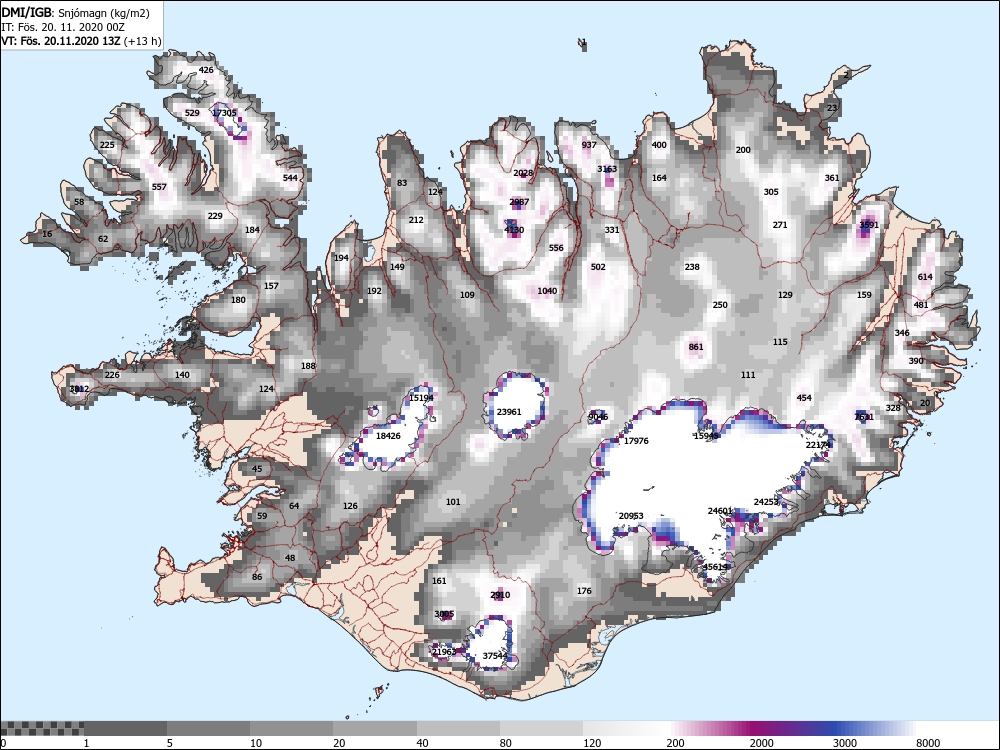The width and height of the screenshot is (1000, 750).
Task: Click the snow value '426'
Action: (206, 70)
